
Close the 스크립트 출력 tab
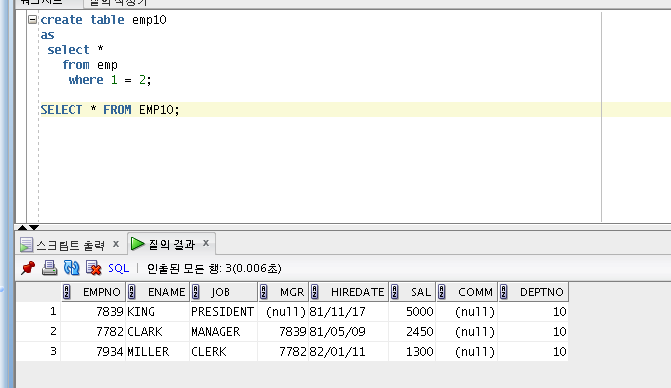point(116,244)
